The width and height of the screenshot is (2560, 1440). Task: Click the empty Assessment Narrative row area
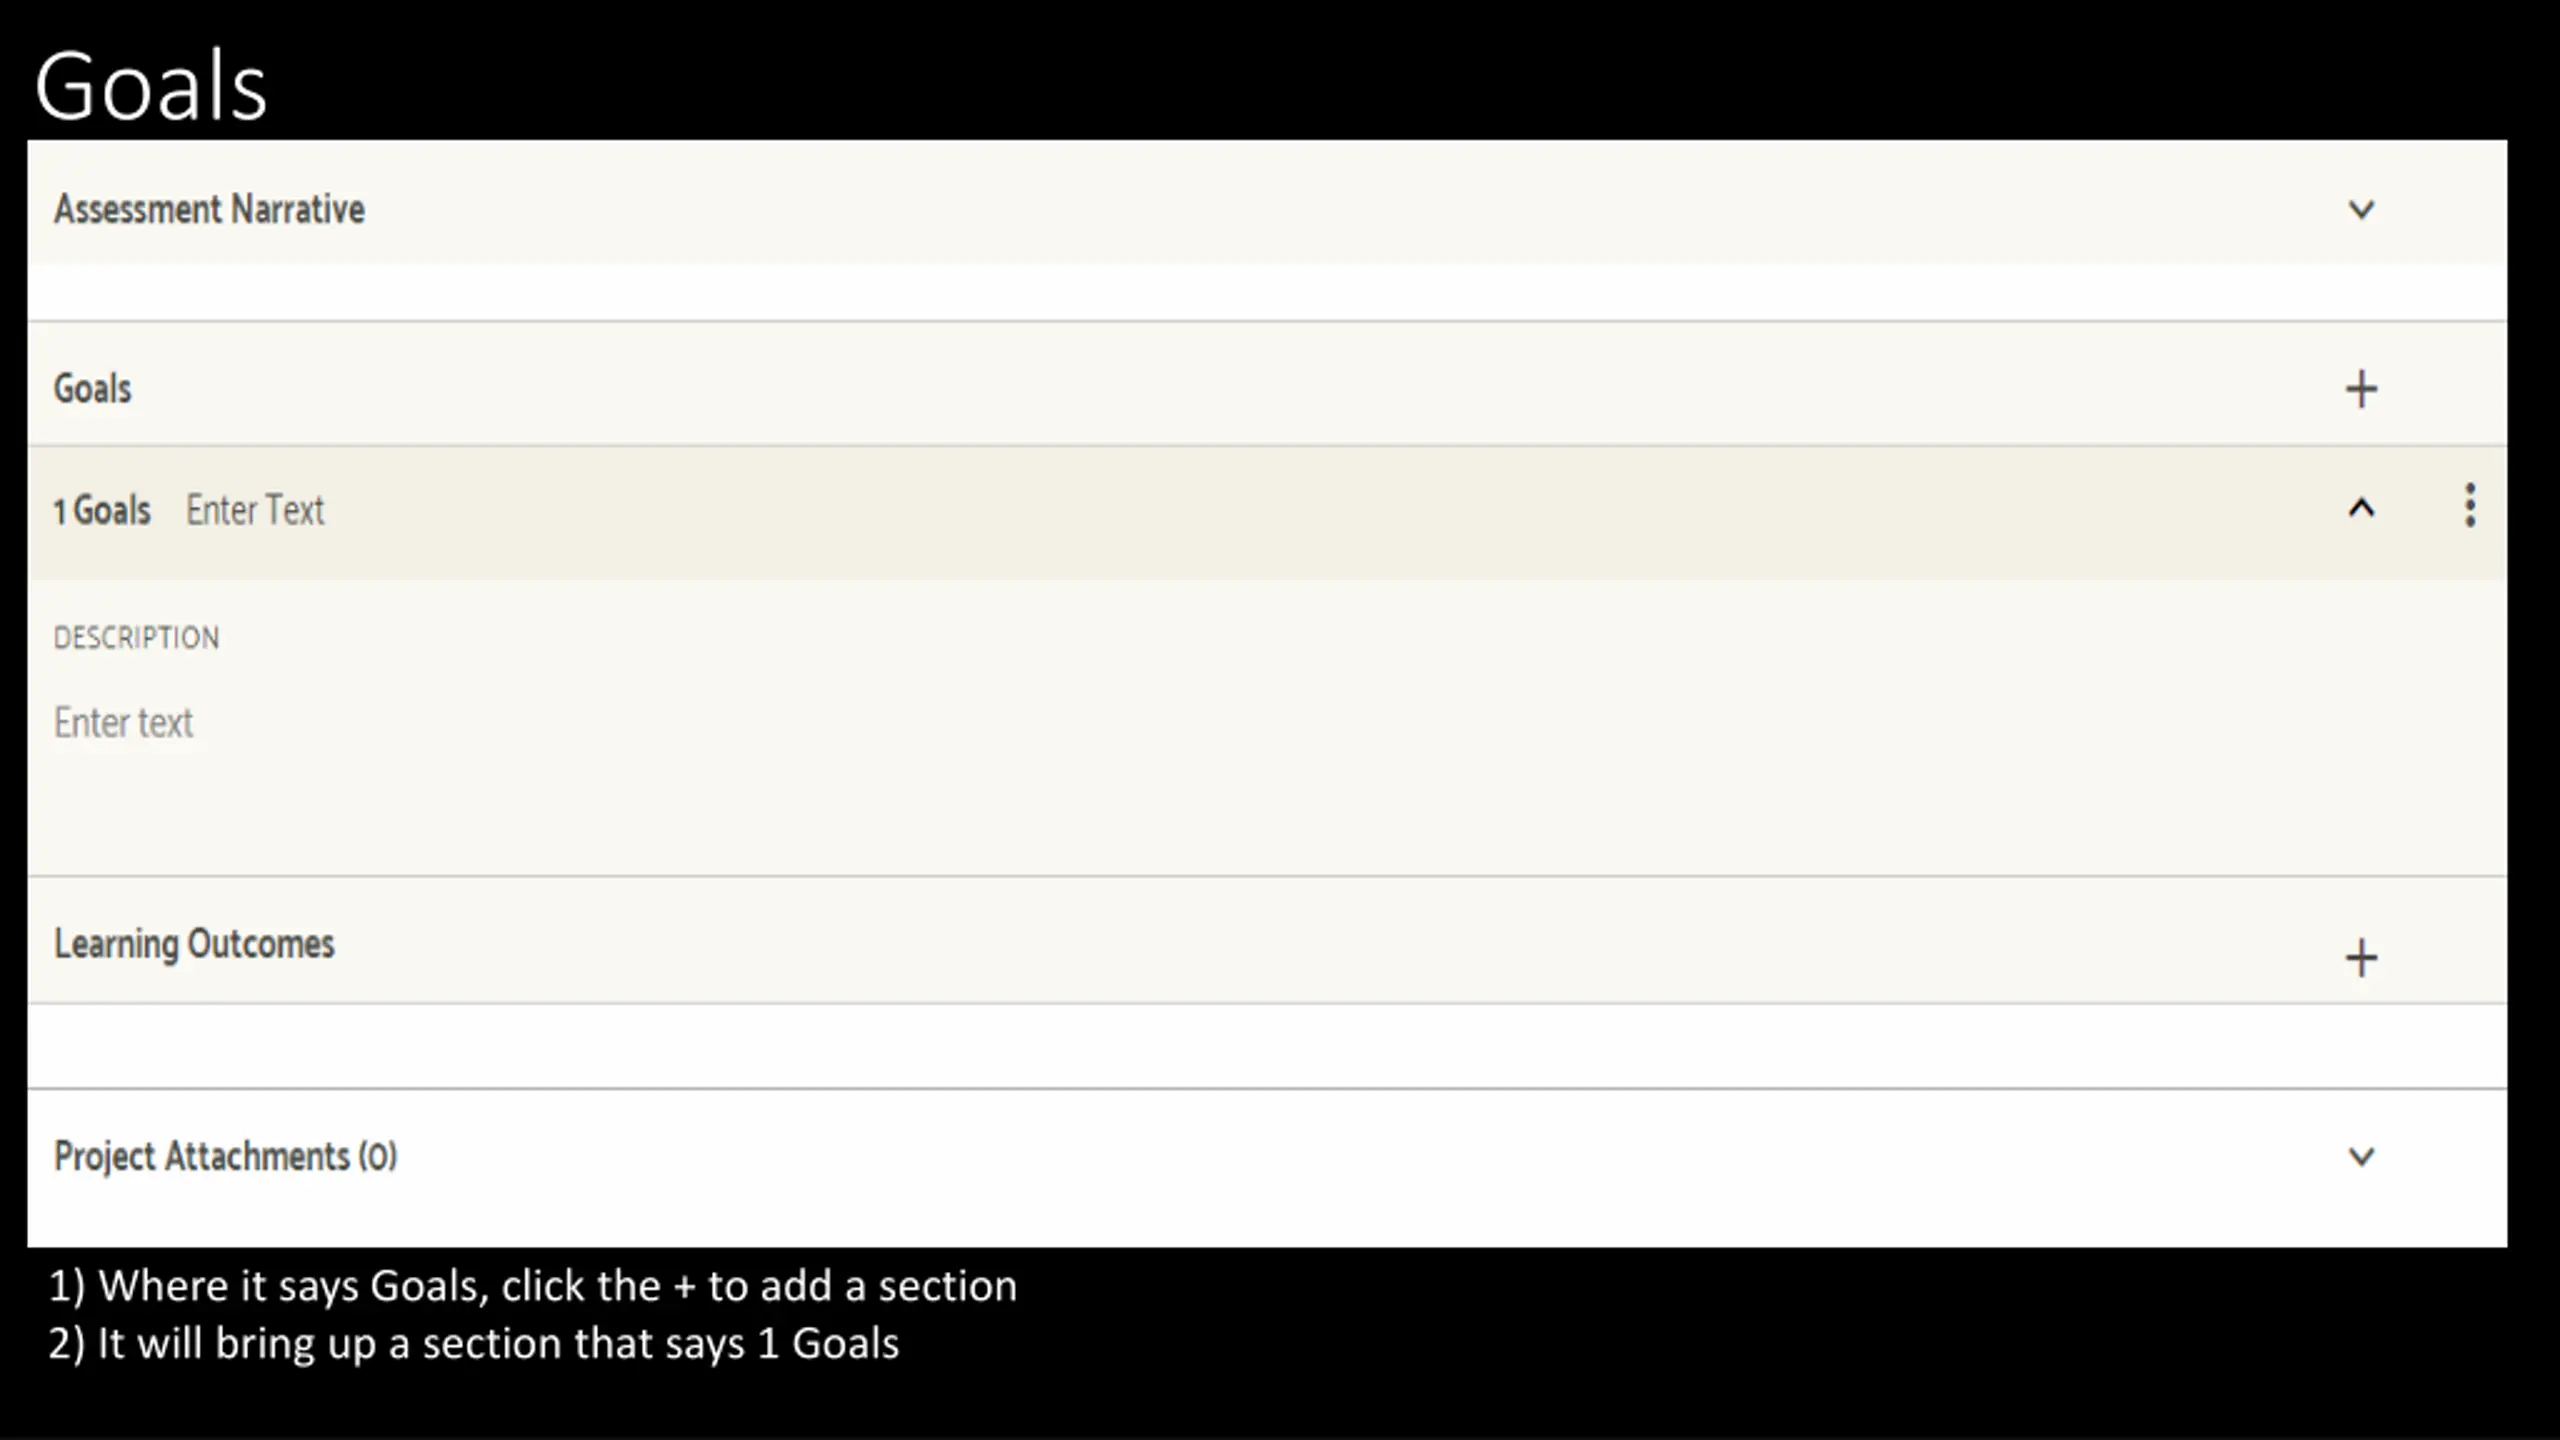[1267, 292]
